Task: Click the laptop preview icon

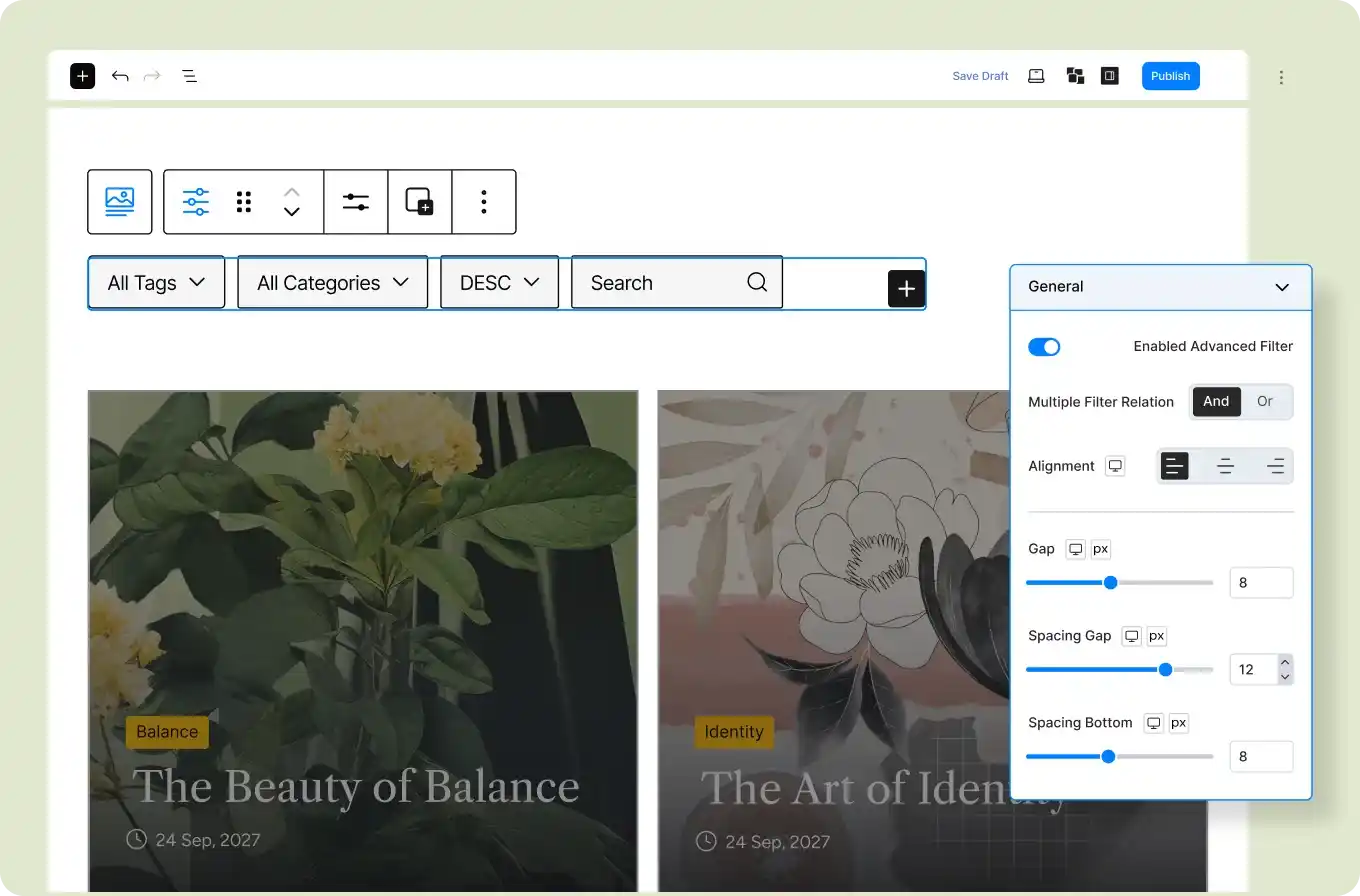Action: click(x=1036, y=76)
